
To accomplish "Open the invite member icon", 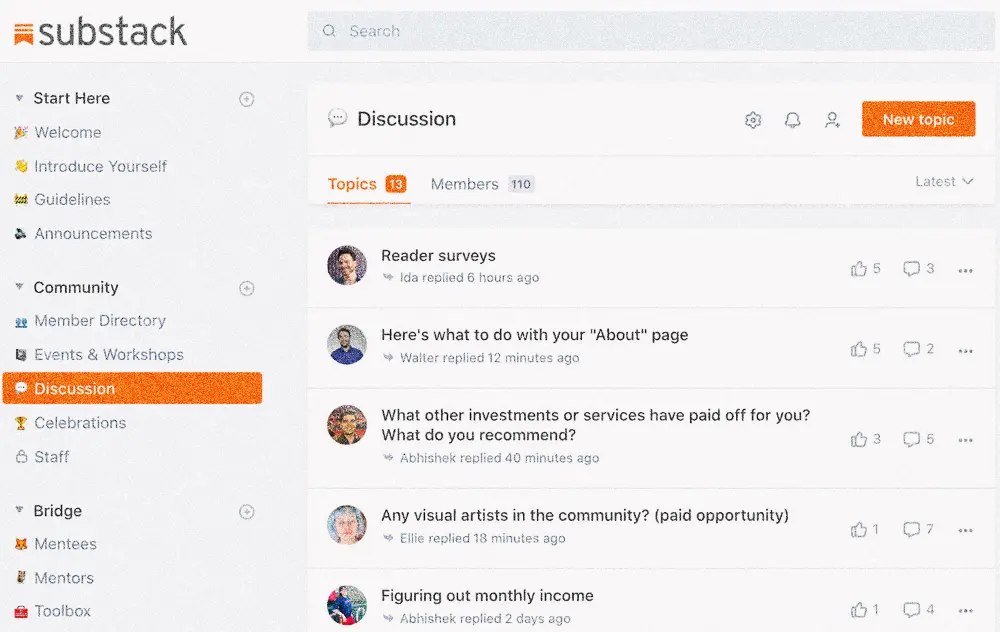I will (x=832, y=119).
